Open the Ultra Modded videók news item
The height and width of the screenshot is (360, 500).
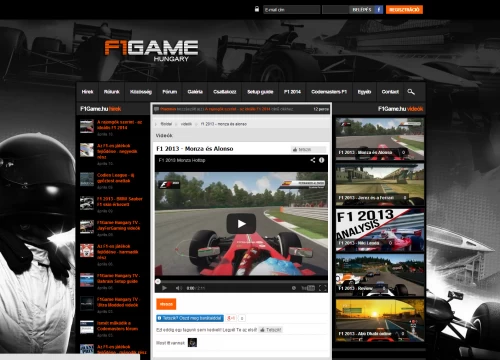tap(118, 302)
